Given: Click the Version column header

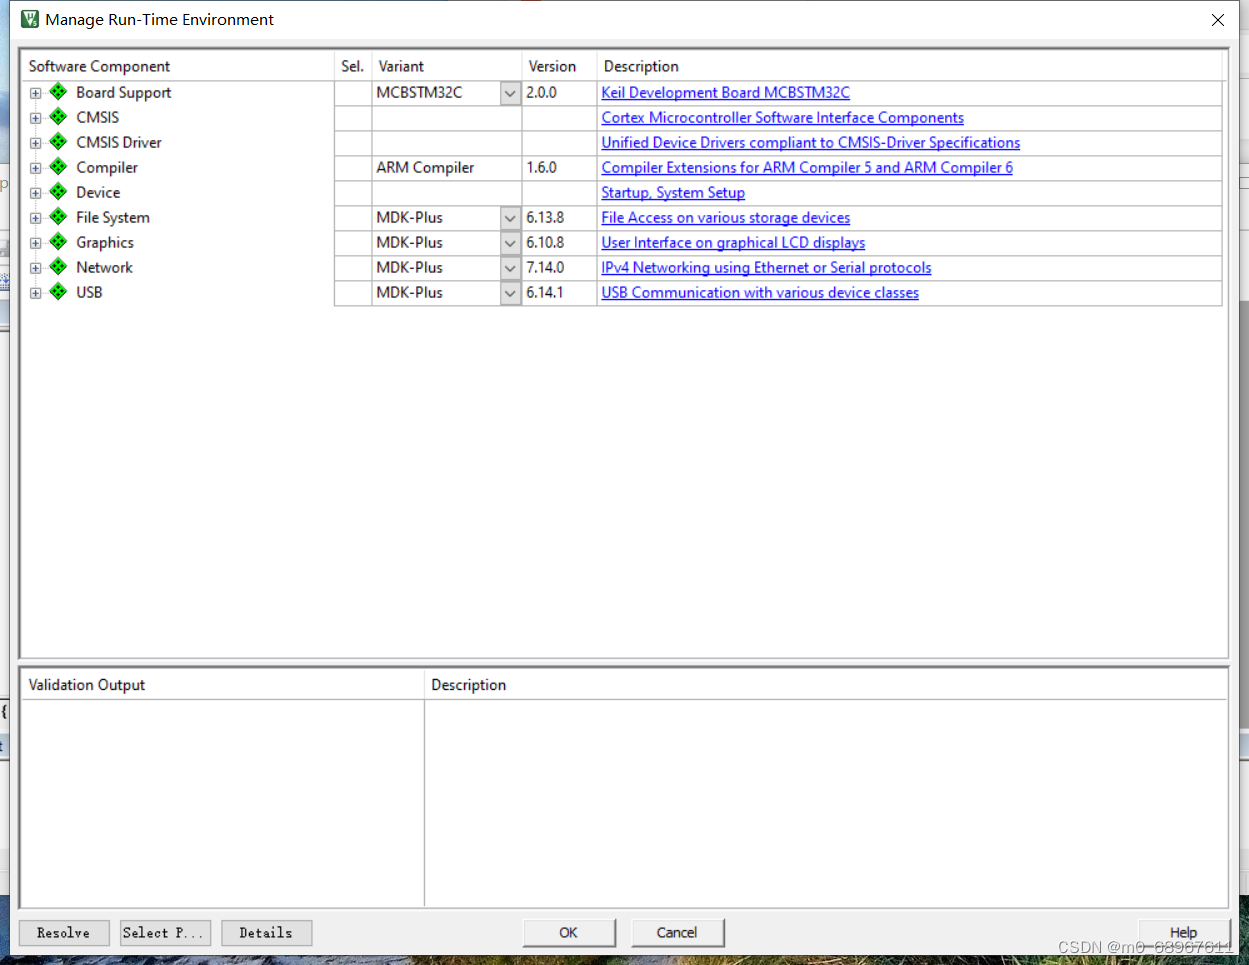Looking at the screenshot, I should (x=559, y=66).
